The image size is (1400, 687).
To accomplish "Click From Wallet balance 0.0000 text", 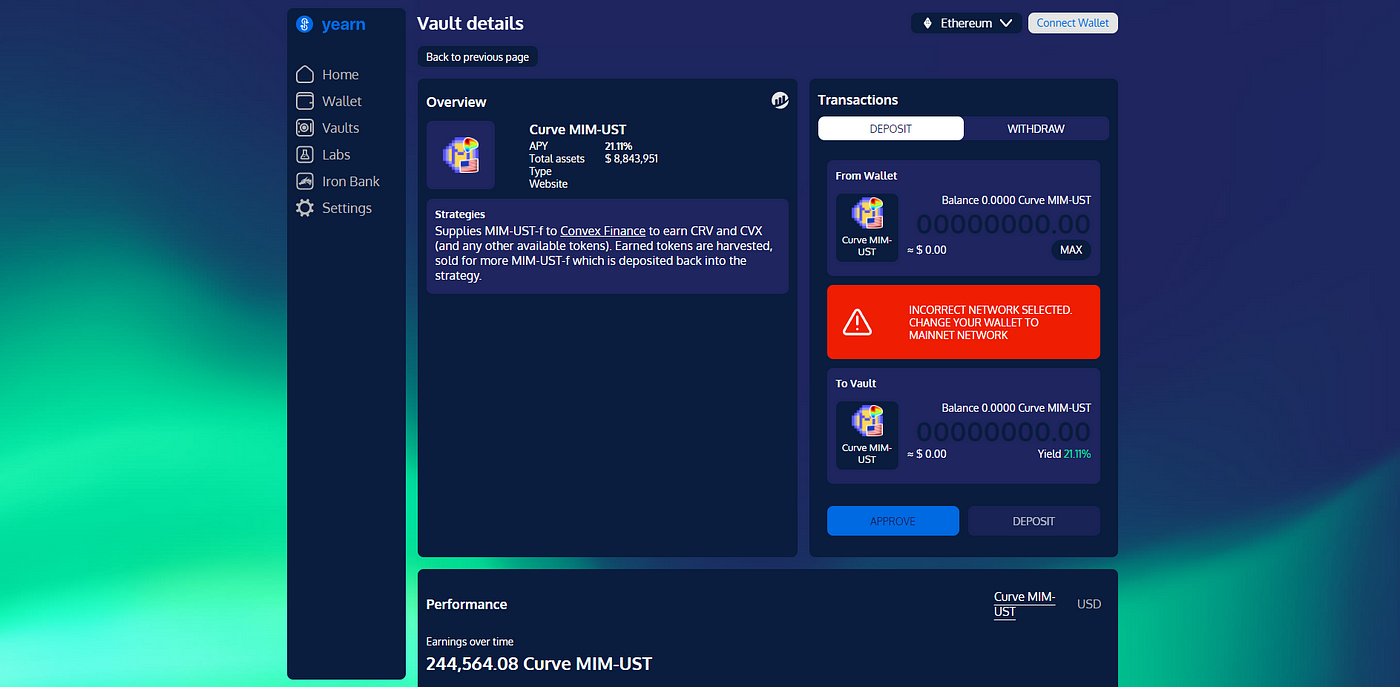I will pyautogui.click(x=1016, y=200).
